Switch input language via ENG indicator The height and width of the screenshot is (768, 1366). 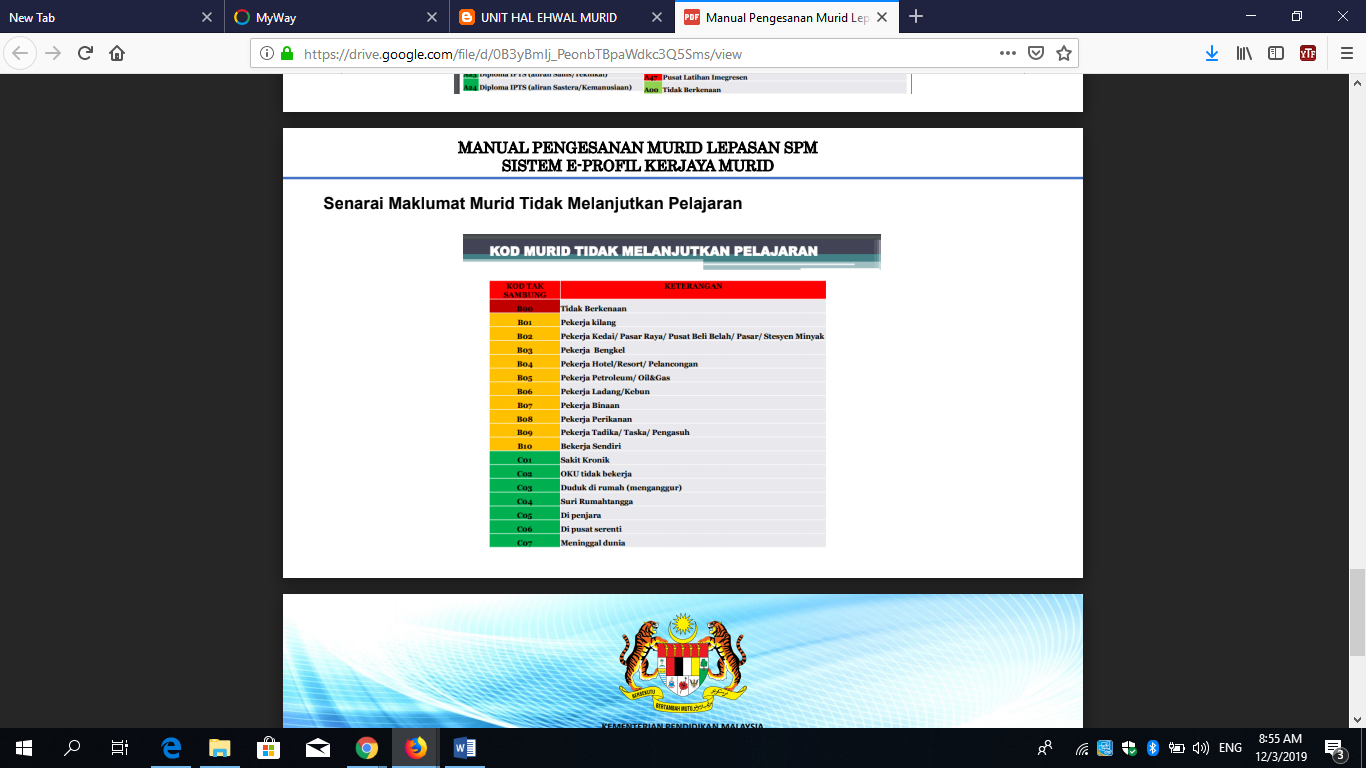[x=1230, y=748]
